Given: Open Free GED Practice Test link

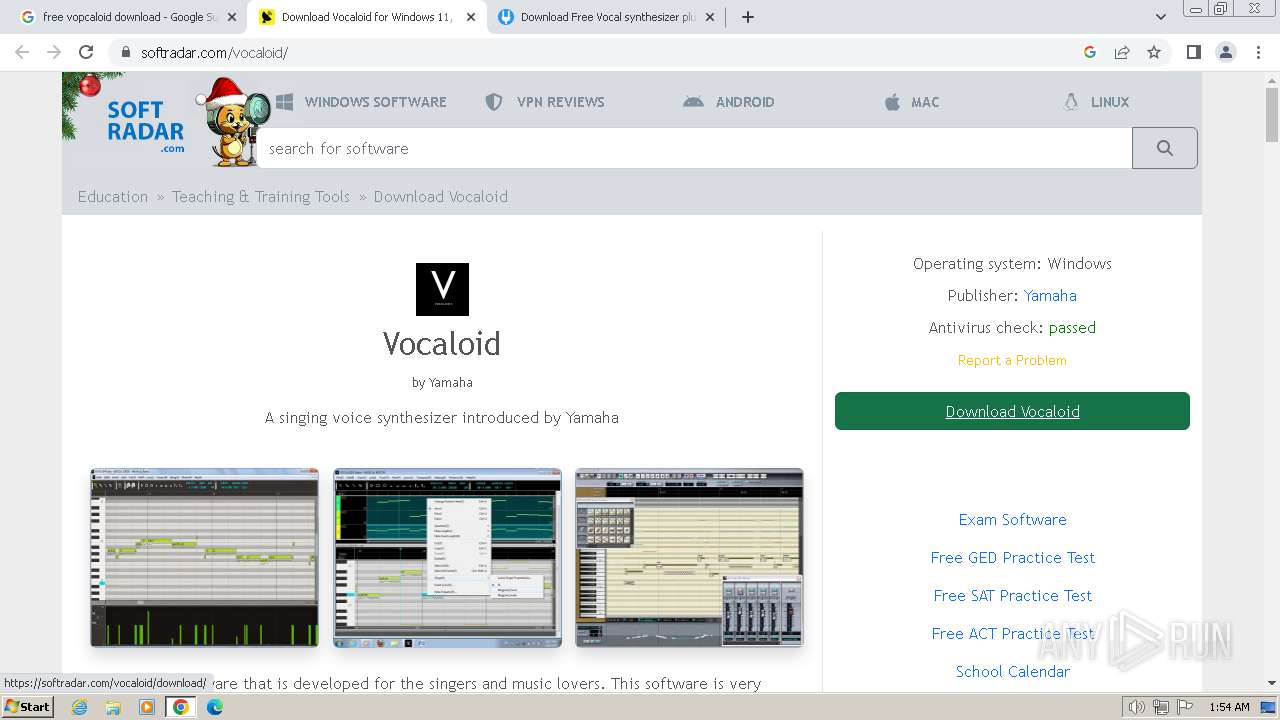Looking at the screenshot, I should [x=1012, y=557].
